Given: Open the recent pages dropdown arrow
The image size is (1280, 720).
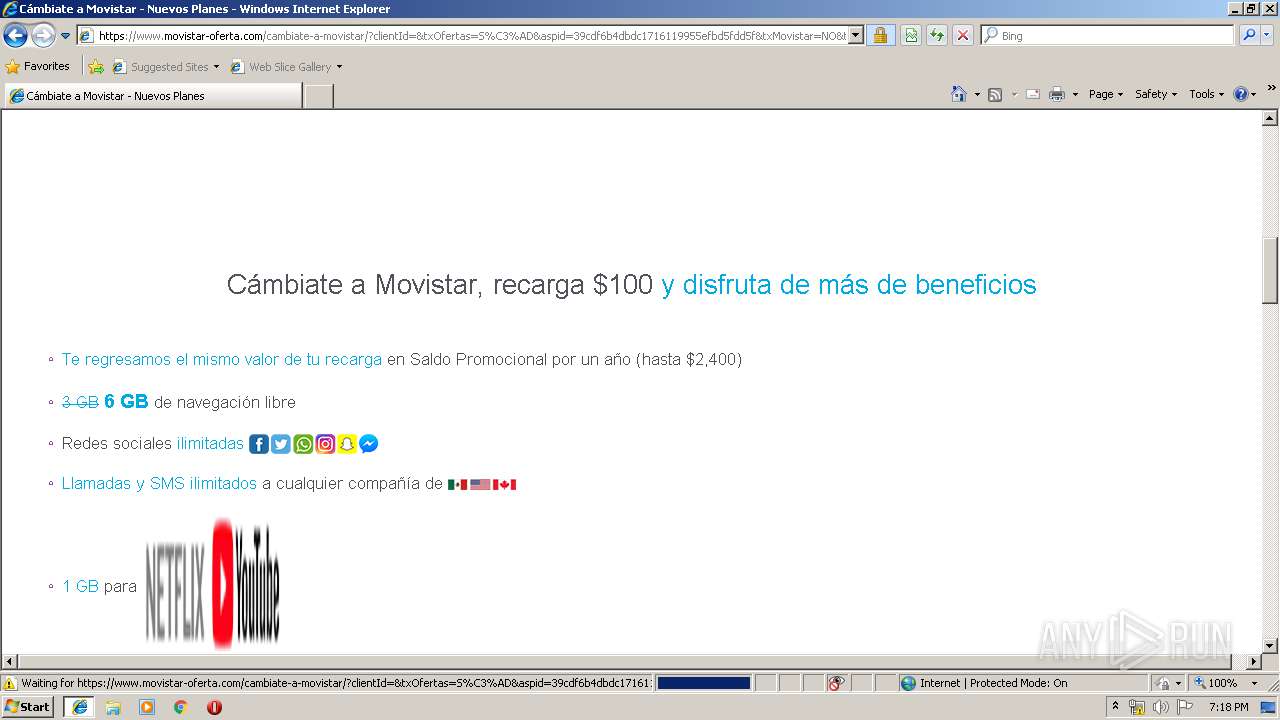Looking at the screenshot, I should coord(66,36).
